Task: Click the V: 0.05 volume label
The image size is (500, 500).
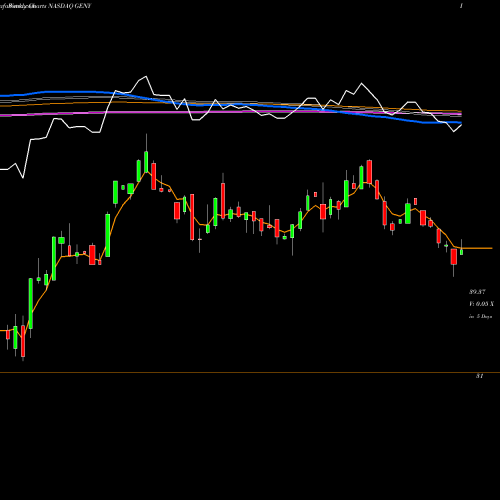Action: pos(481,304)
